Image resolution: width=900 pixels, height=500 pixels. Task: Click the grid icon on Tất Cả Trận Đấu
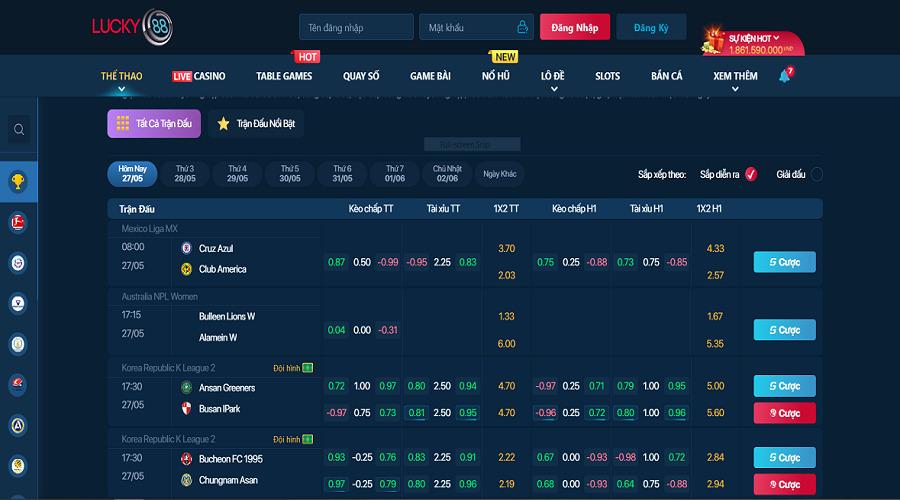(123, 123)
